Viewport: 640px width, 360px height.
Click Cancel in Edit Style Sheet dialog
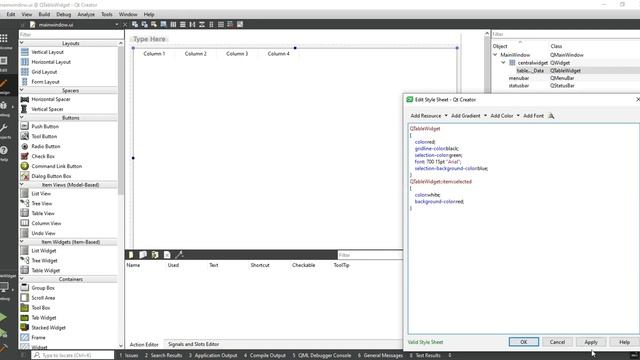click(557, 342)
